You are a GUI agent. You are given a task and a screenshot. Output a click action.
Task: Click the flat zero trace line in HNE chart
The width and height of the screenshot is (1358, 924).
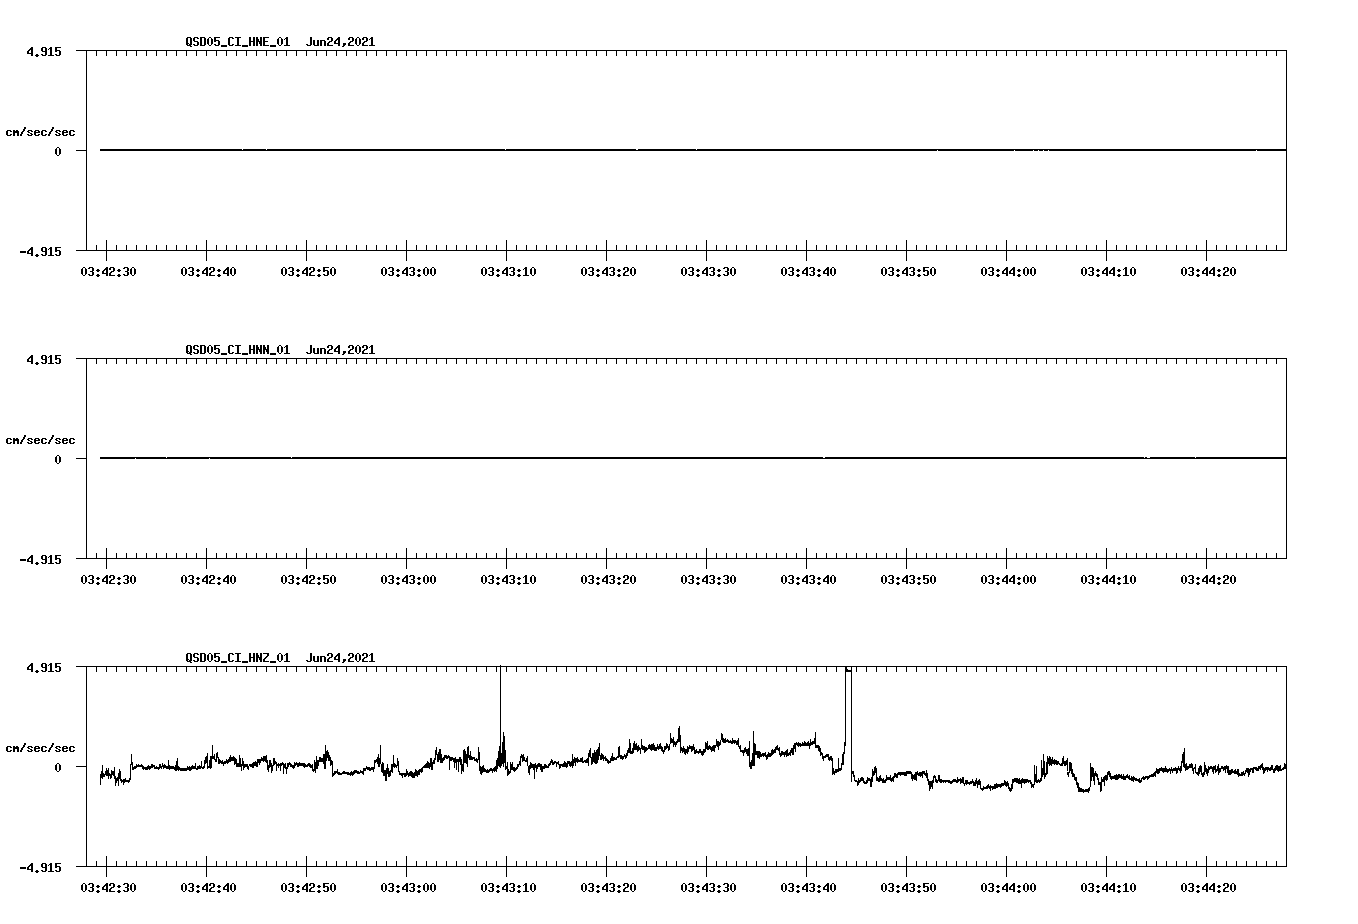(x=693, y=150)
